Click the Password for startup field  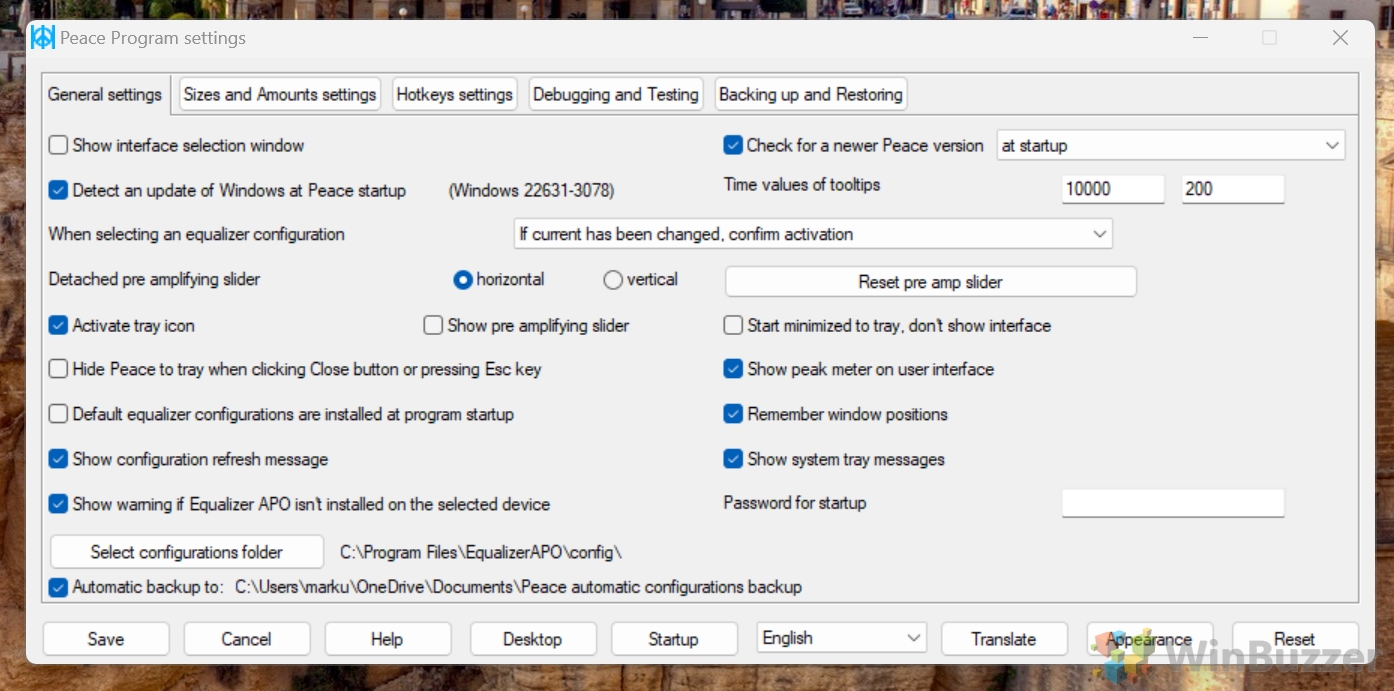pos(1172,503)
